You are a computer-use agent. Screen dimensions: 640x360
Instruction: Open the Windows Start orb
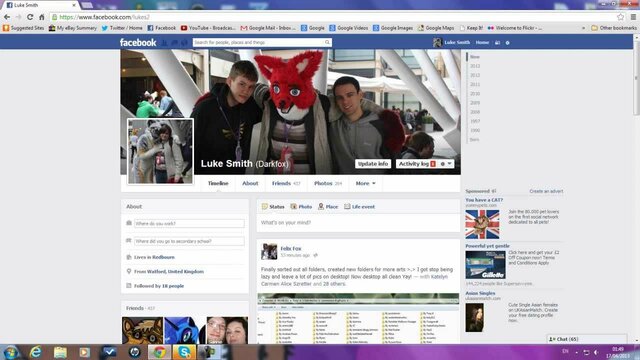pos(11,352)
